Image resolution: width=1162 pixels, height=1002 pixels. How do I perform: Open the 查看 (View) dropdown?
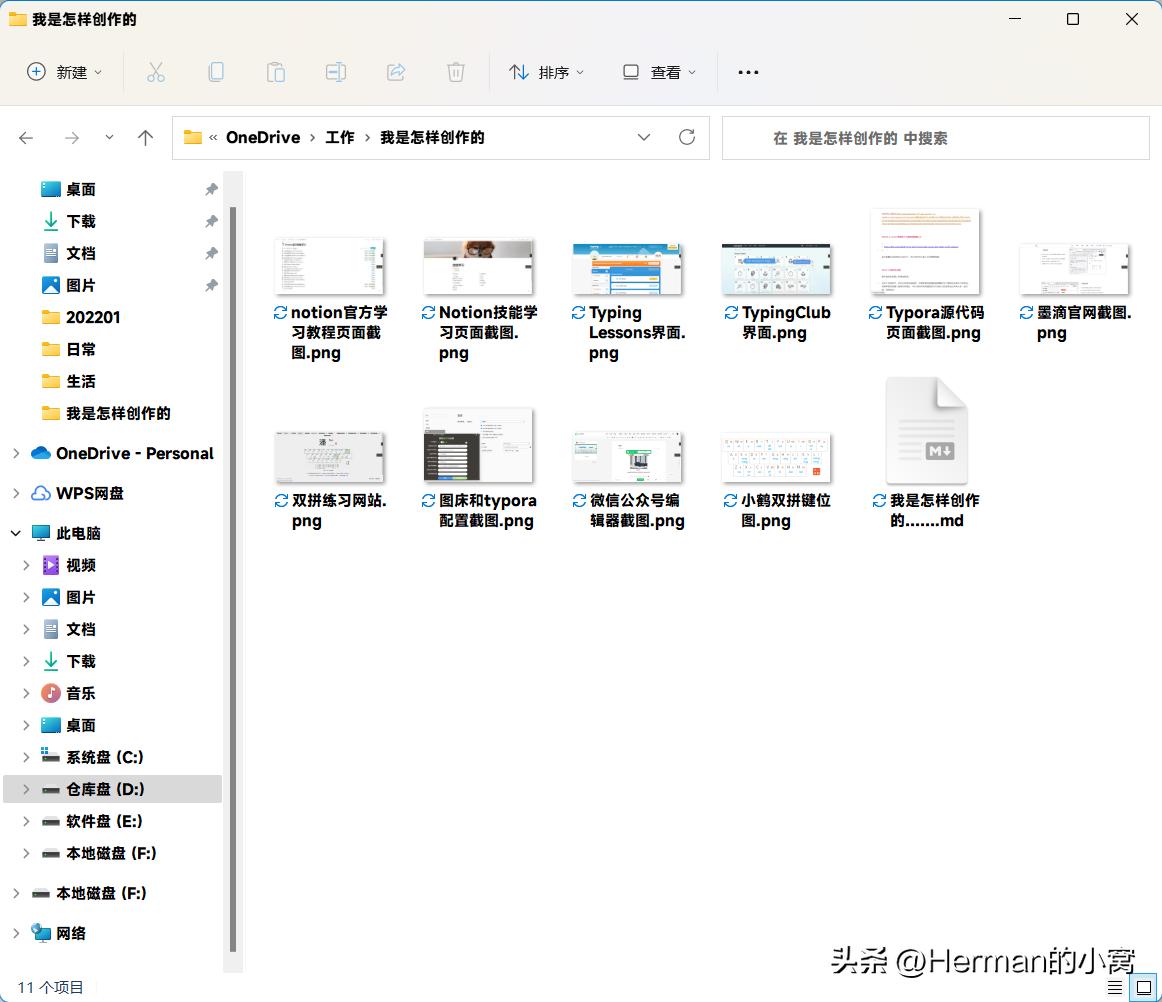click(658, 71)
